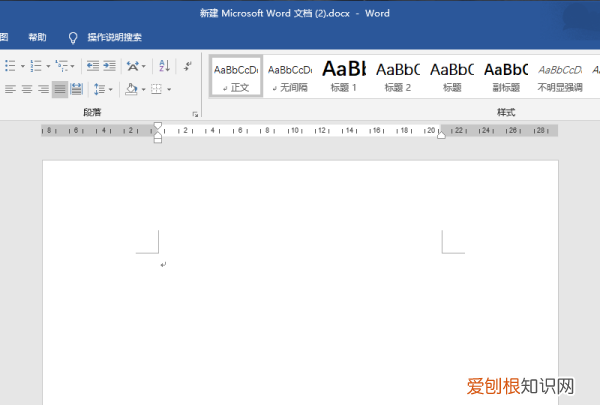Click 操作说明搜索 tell-me search box

114,37
